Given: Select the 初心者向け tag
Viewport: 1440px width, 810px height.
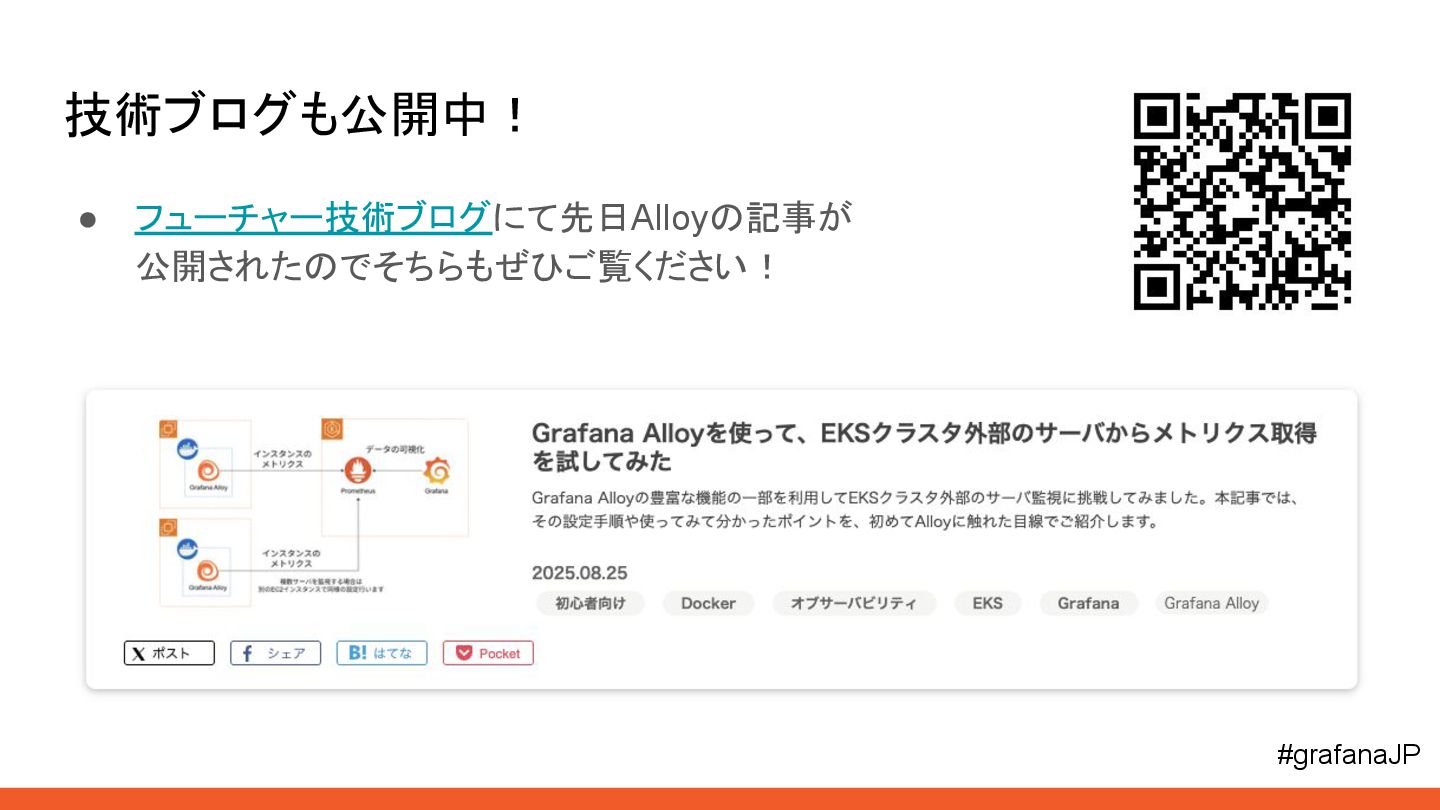Looking at the screenshot, I should pyautogui.click(x=589, y=603).
